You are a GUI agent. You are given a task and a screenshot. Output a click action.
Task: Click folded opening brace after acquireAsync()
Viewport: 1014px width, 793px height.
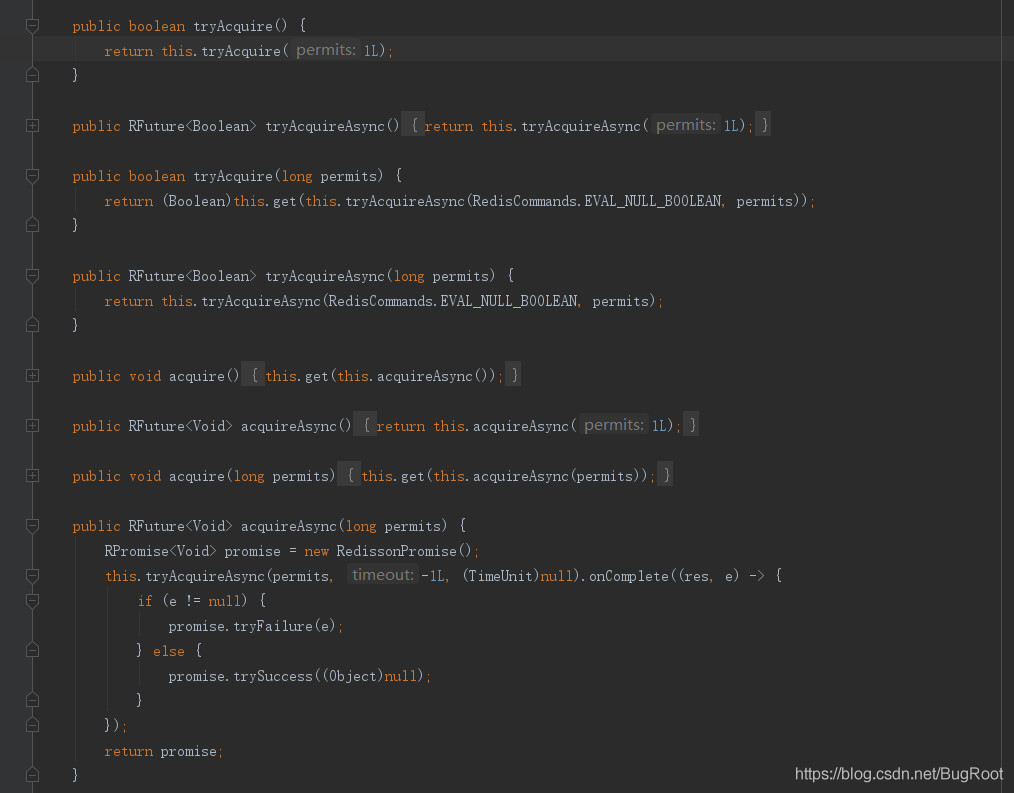coord(365,425)
